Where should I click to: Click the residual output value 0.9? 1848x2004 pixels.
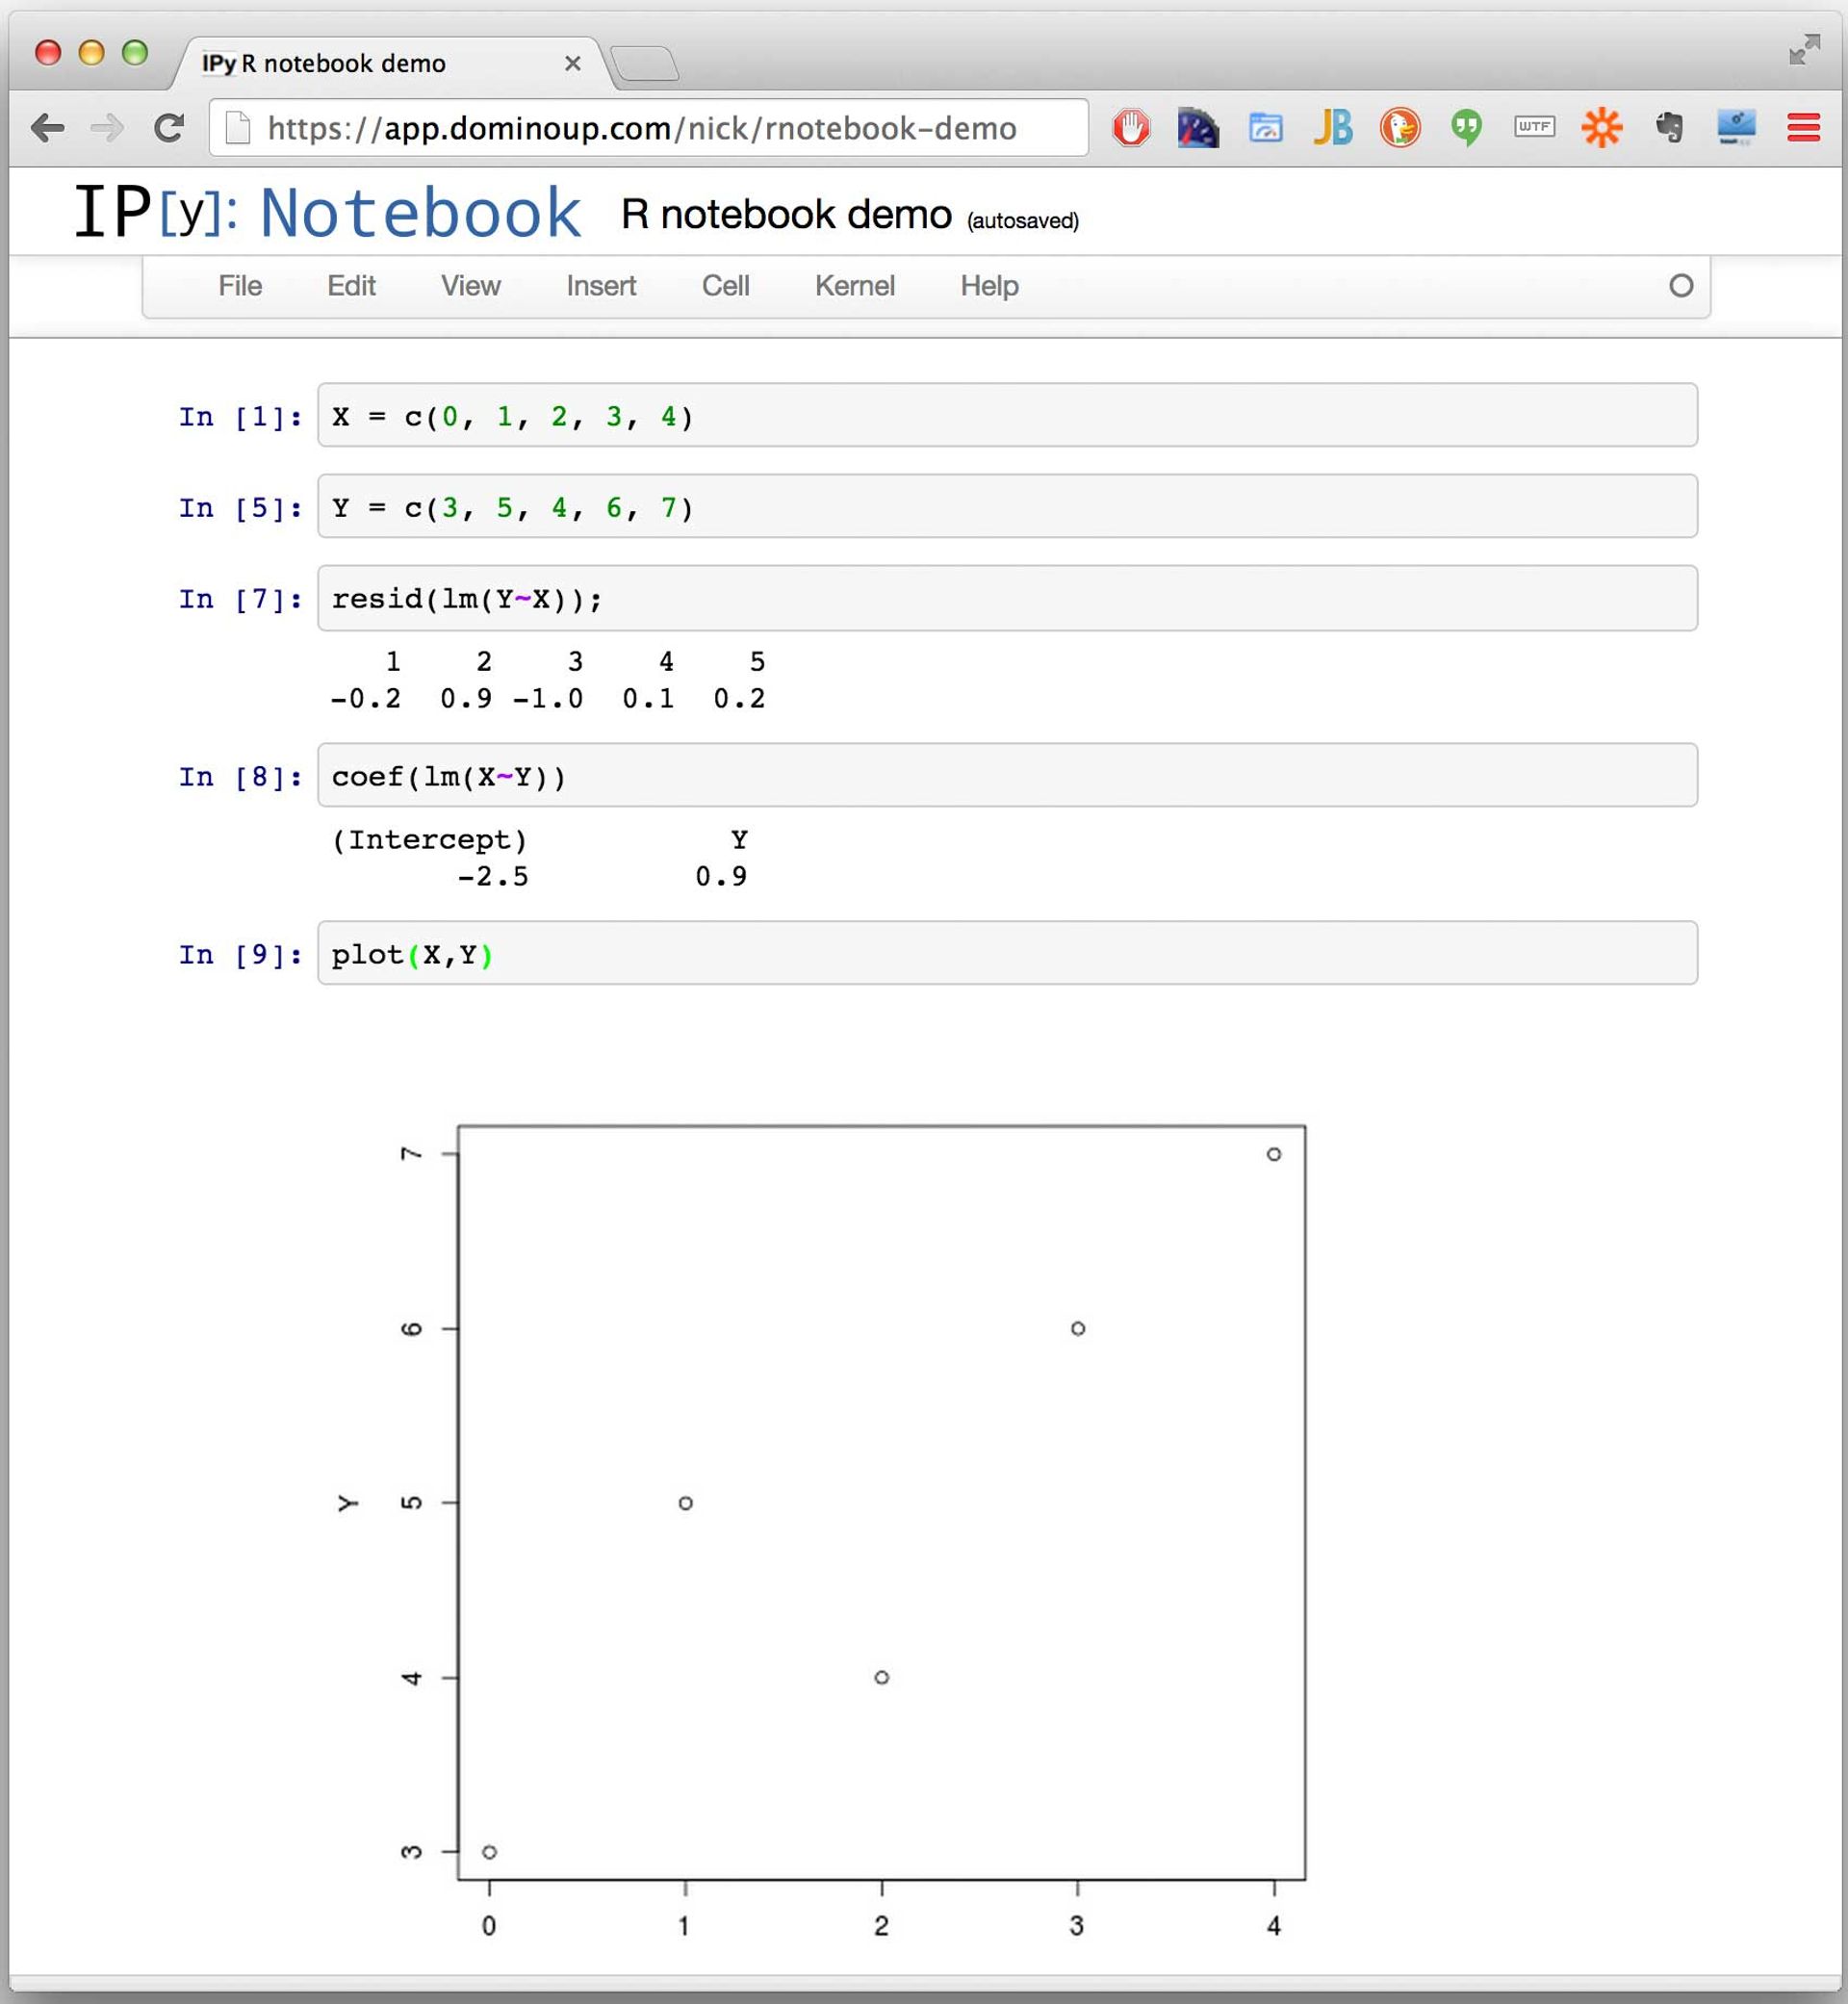click(466, 699)
